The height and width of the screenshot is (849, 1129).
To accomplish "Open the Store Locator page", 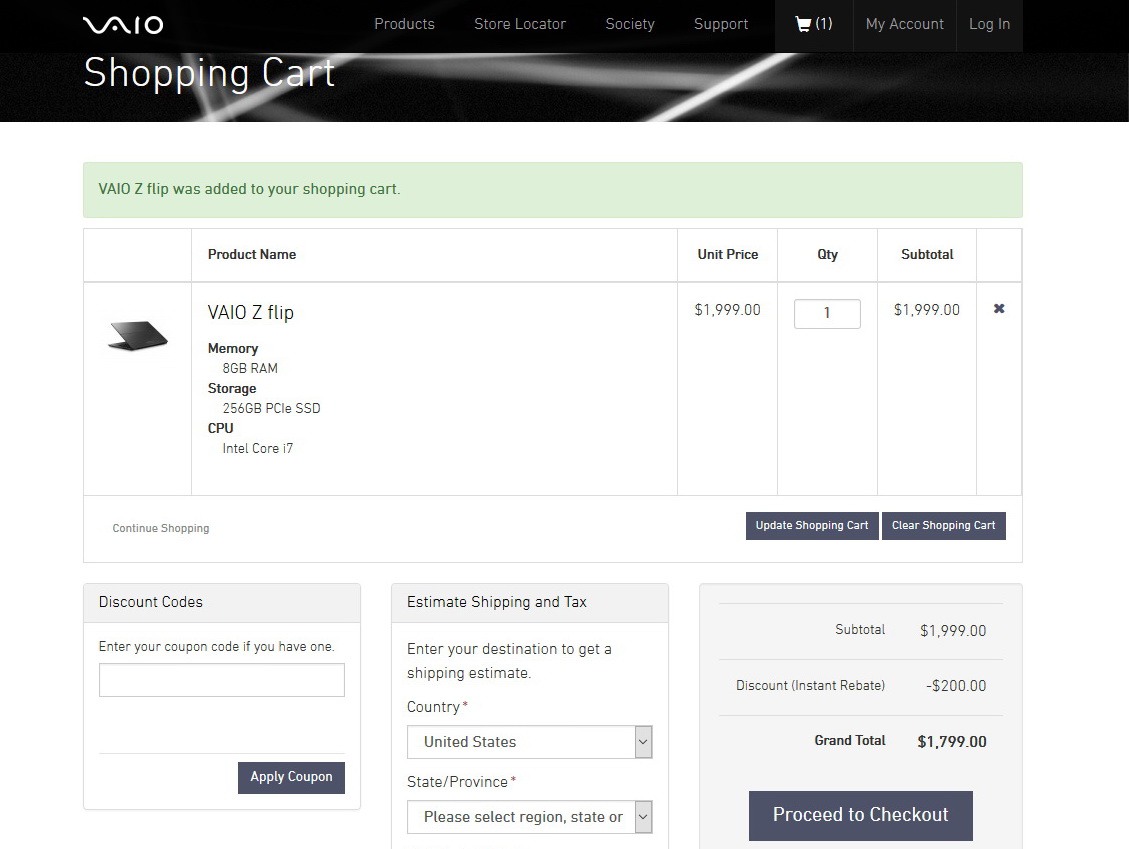I will tap(520, 24).
